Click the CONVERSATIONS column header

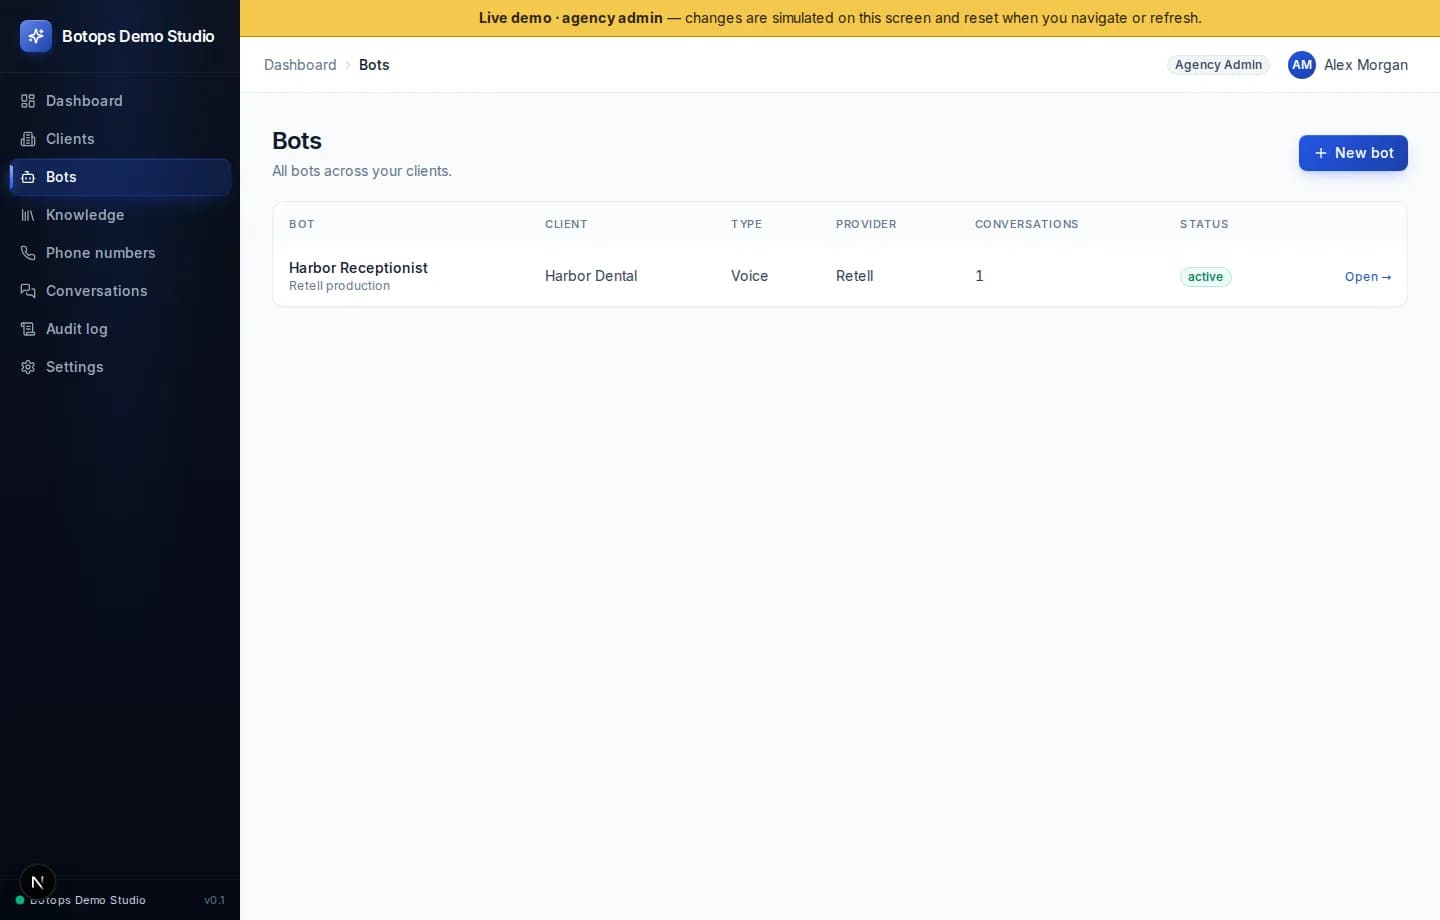[x=1026, y=224]
